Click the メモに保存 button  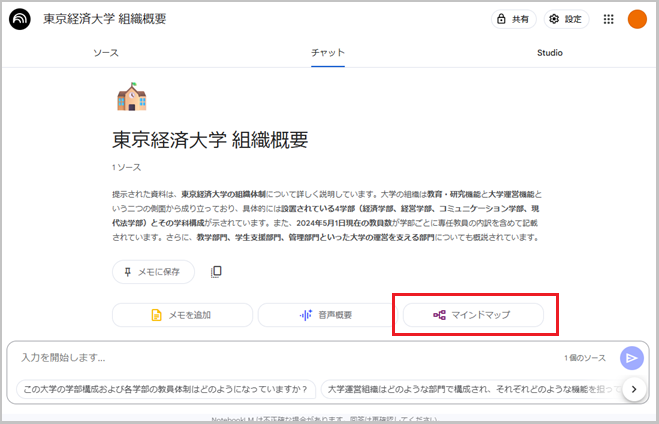153,272
